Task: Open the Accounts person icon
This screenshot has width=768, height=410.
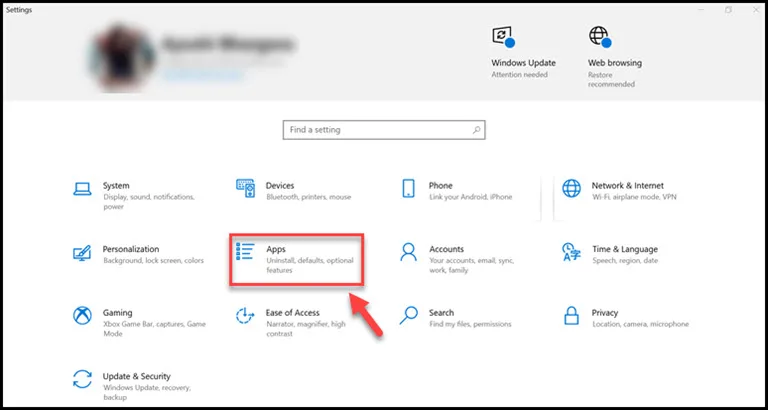Action: click(x=408, y=252)
